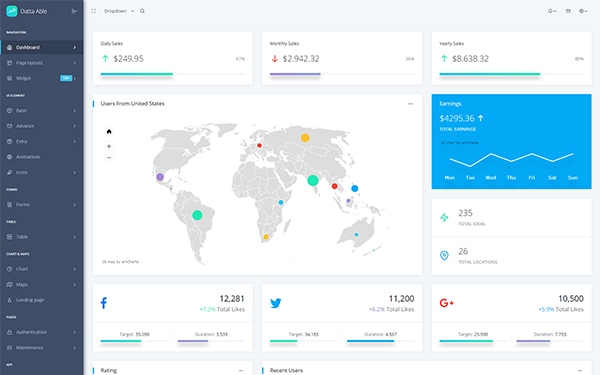The width and height of the screenshot is (600, 375).
Task: Expand the Advance submenu chevron
Action: [75, 126]
